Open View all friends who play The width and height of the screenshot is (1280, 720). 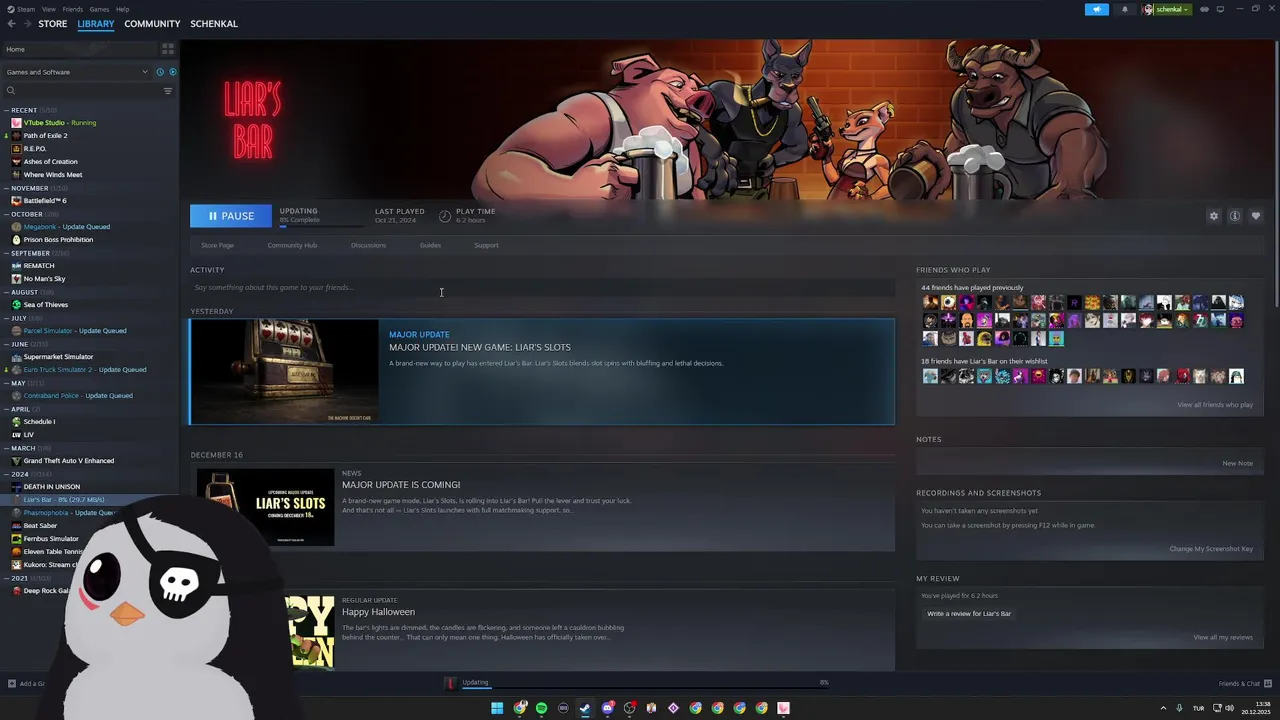coord(1215,405)
